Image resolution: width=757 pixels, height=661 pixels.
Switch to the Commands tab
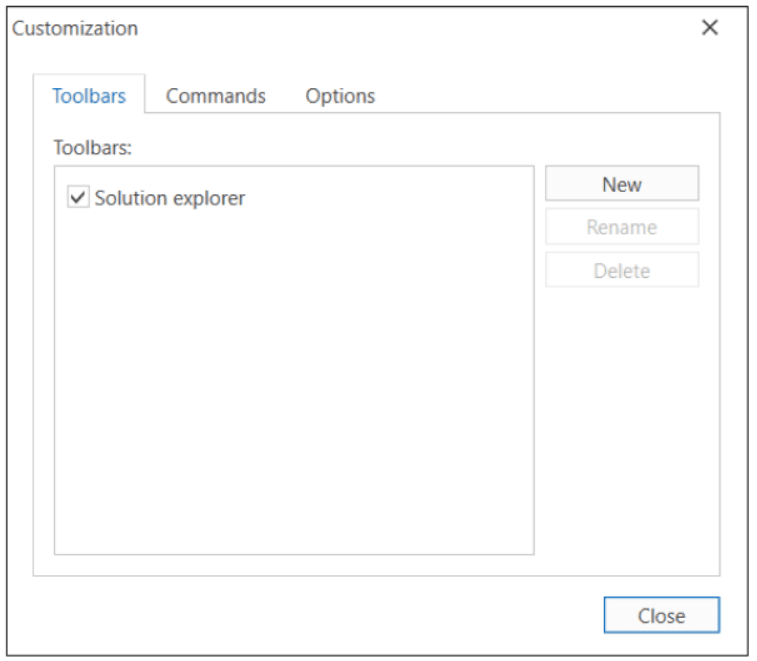(x=215, y=96)
